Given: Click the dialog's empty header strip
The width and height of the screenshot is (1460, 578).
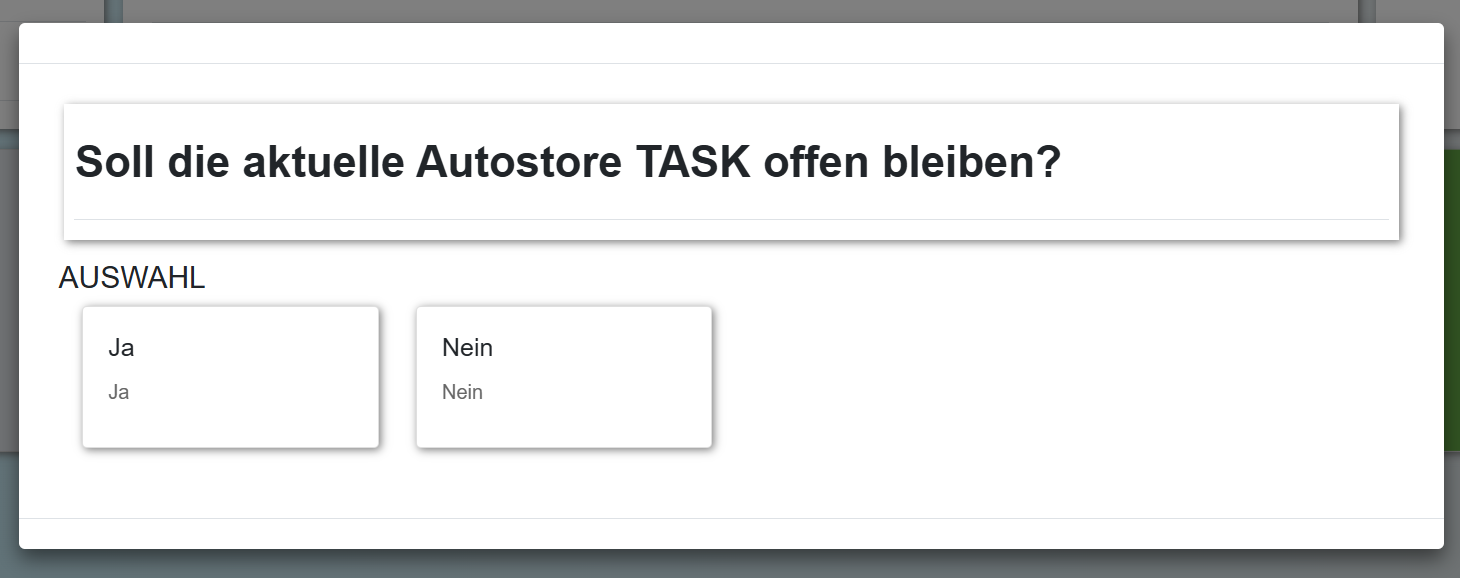Looking at the screenshot, I should tap(730, 43).
